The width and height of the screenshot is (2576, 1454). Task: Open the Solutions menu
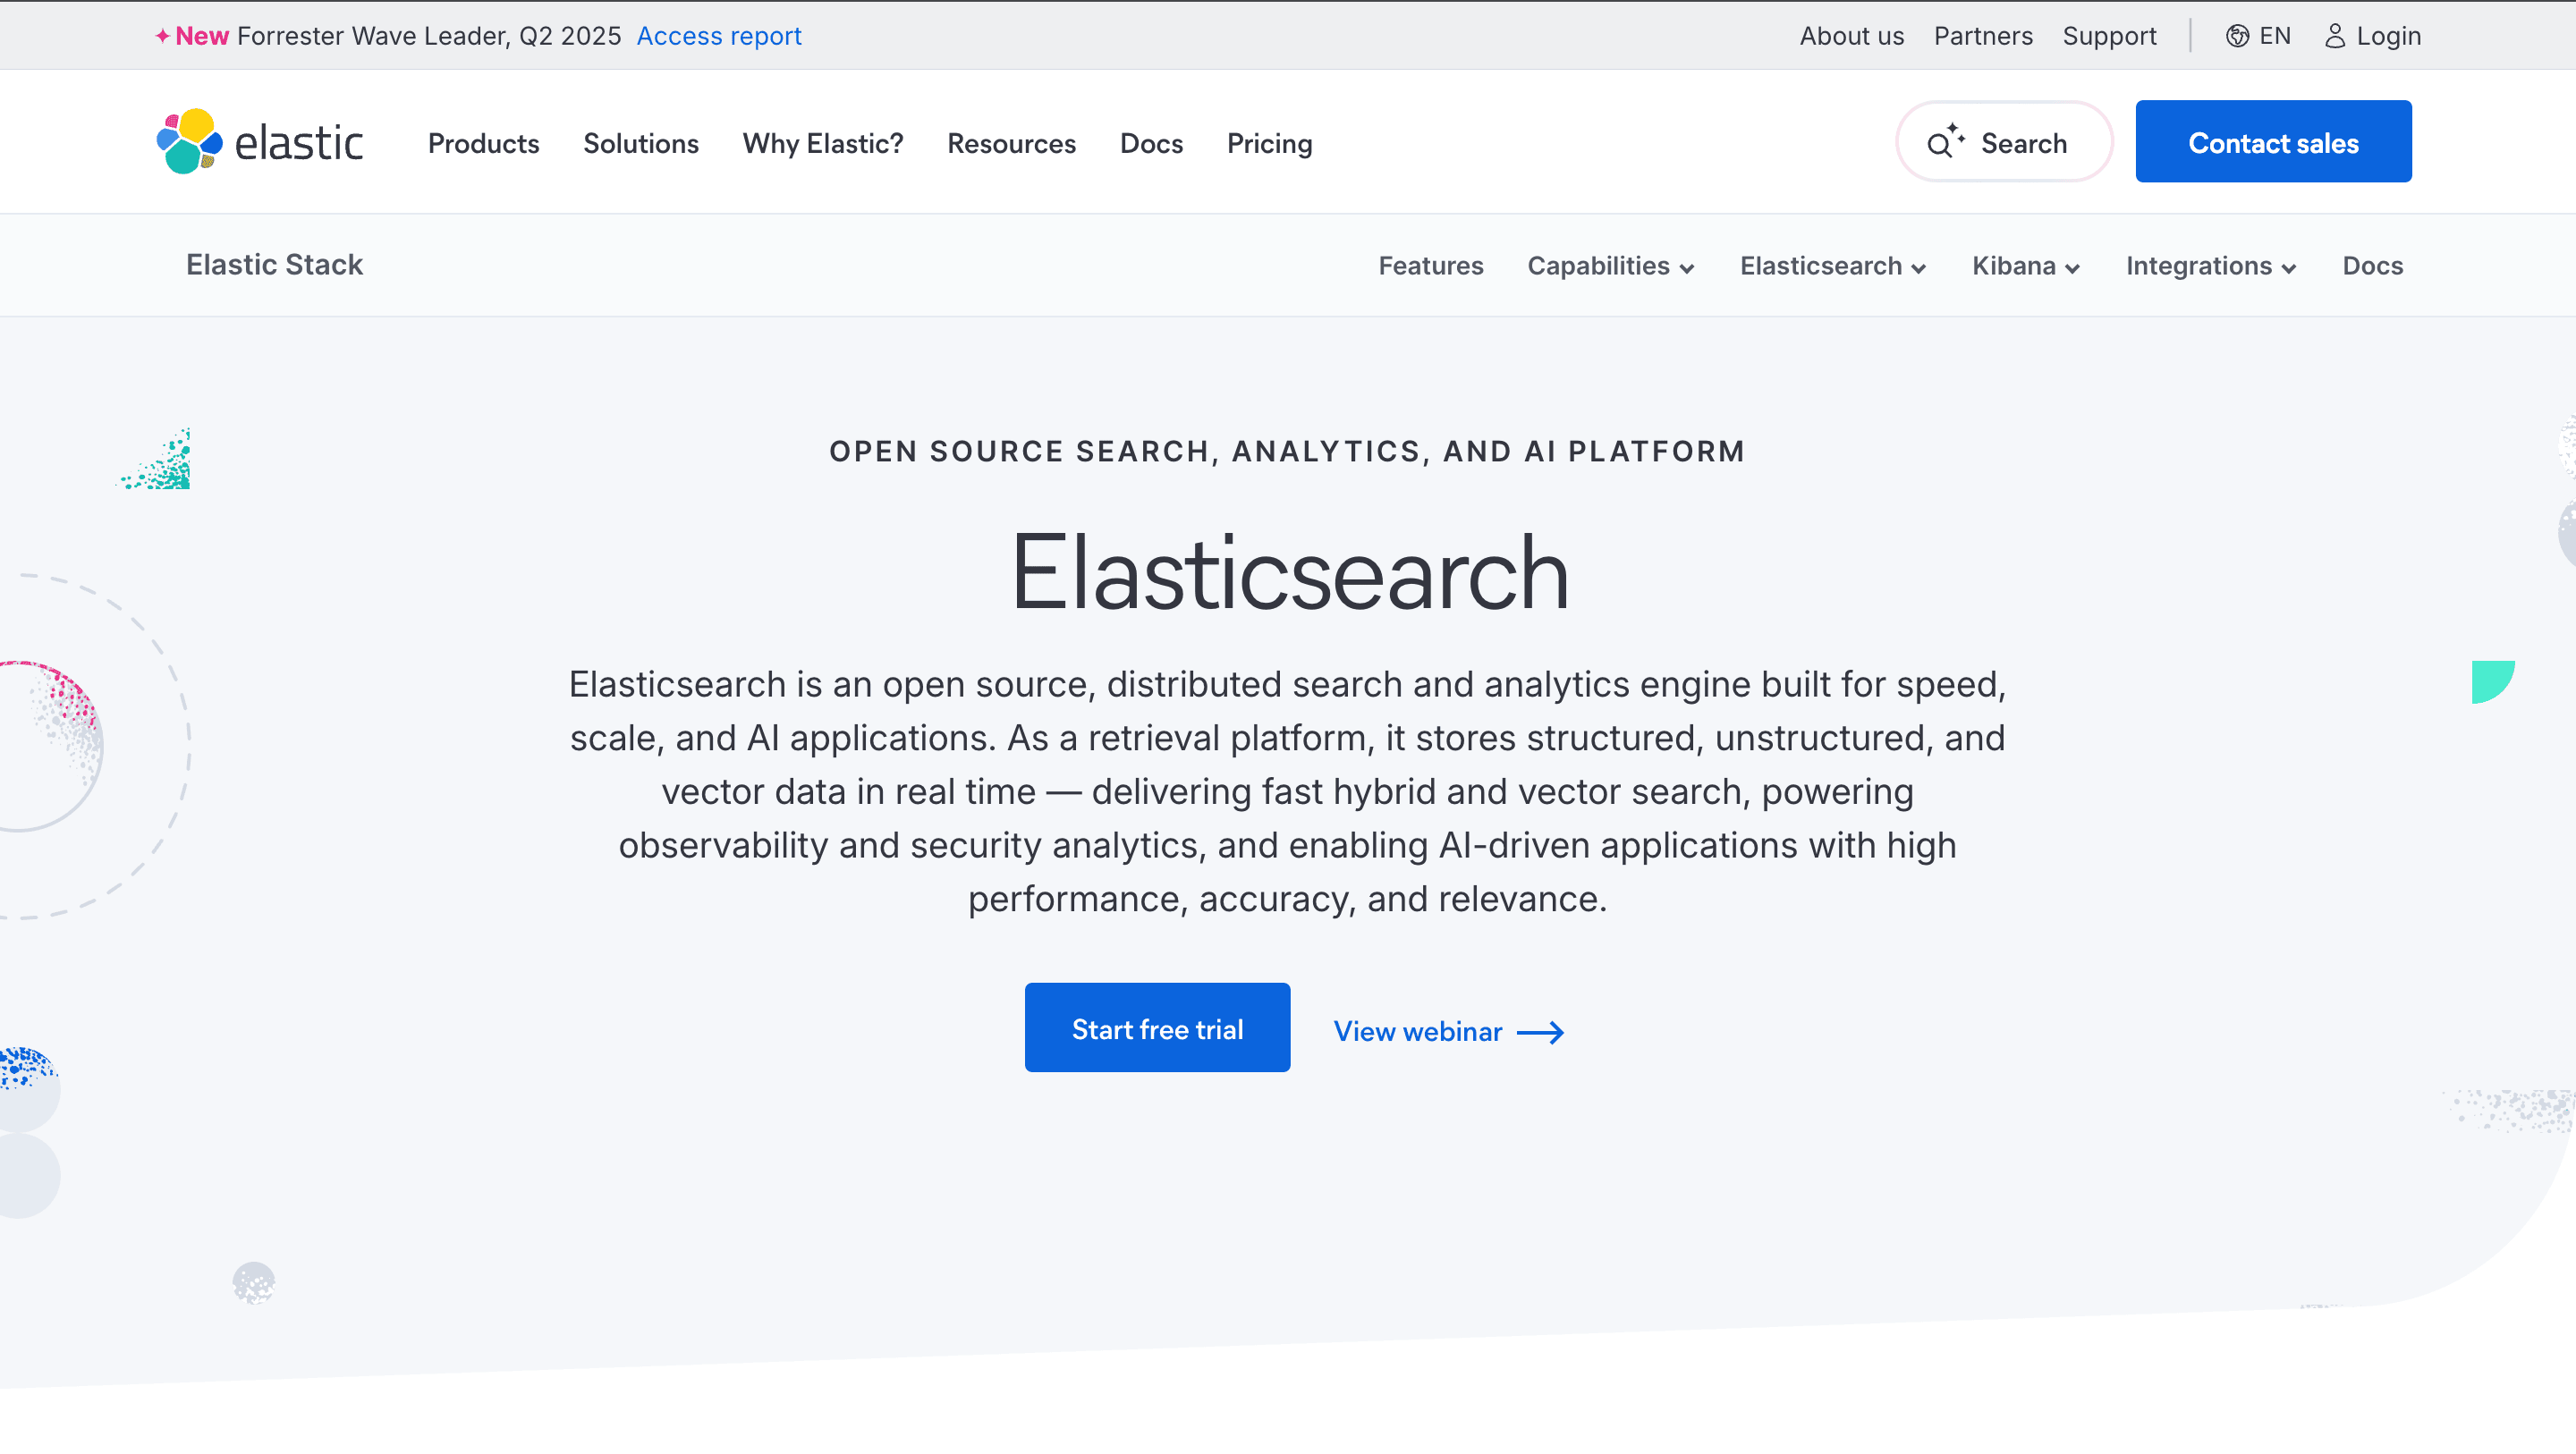click(641, 143)
